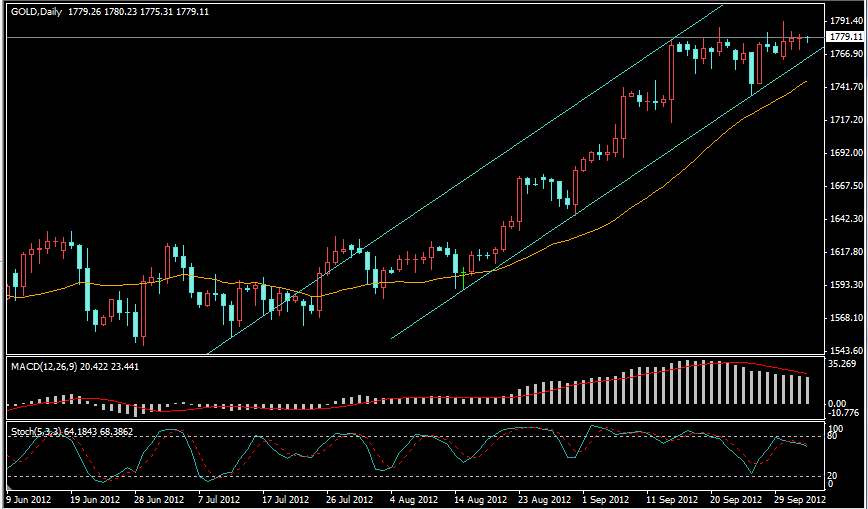
Task: Click the 19 Jun 2012 date label
Action: (93, 499)
